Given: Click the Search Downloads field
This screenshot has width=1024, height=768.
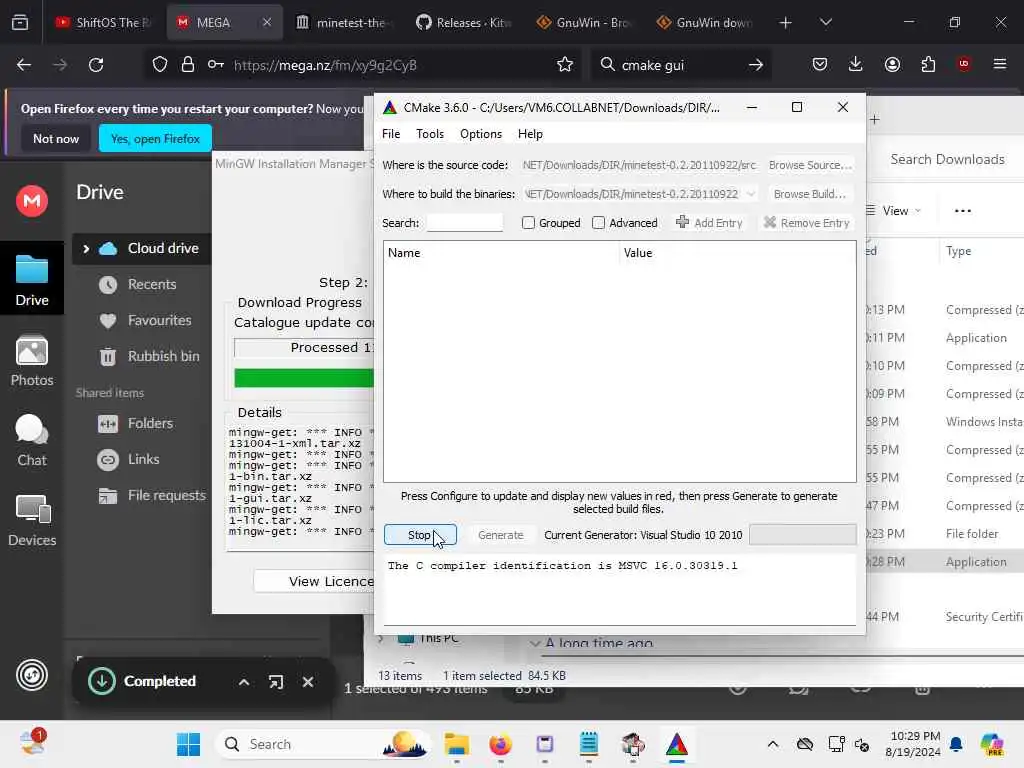Looking at the screenshot, I should pos(947,159).
